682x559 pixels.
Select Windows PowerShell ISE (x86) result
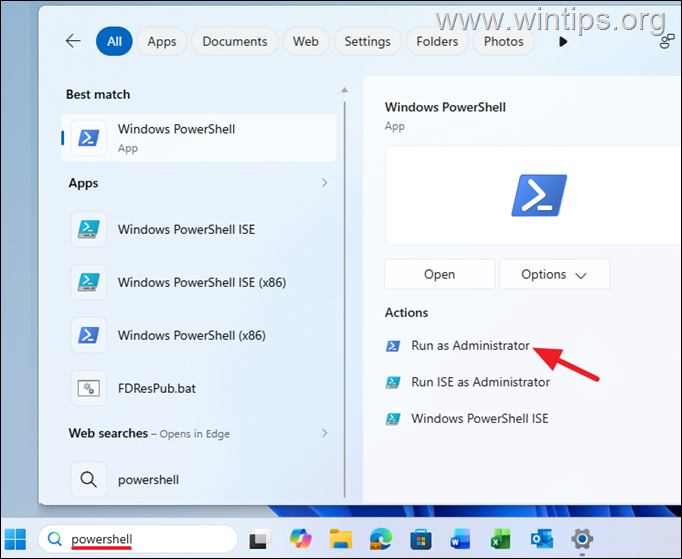pyautogui.click(x=199, y=282)
